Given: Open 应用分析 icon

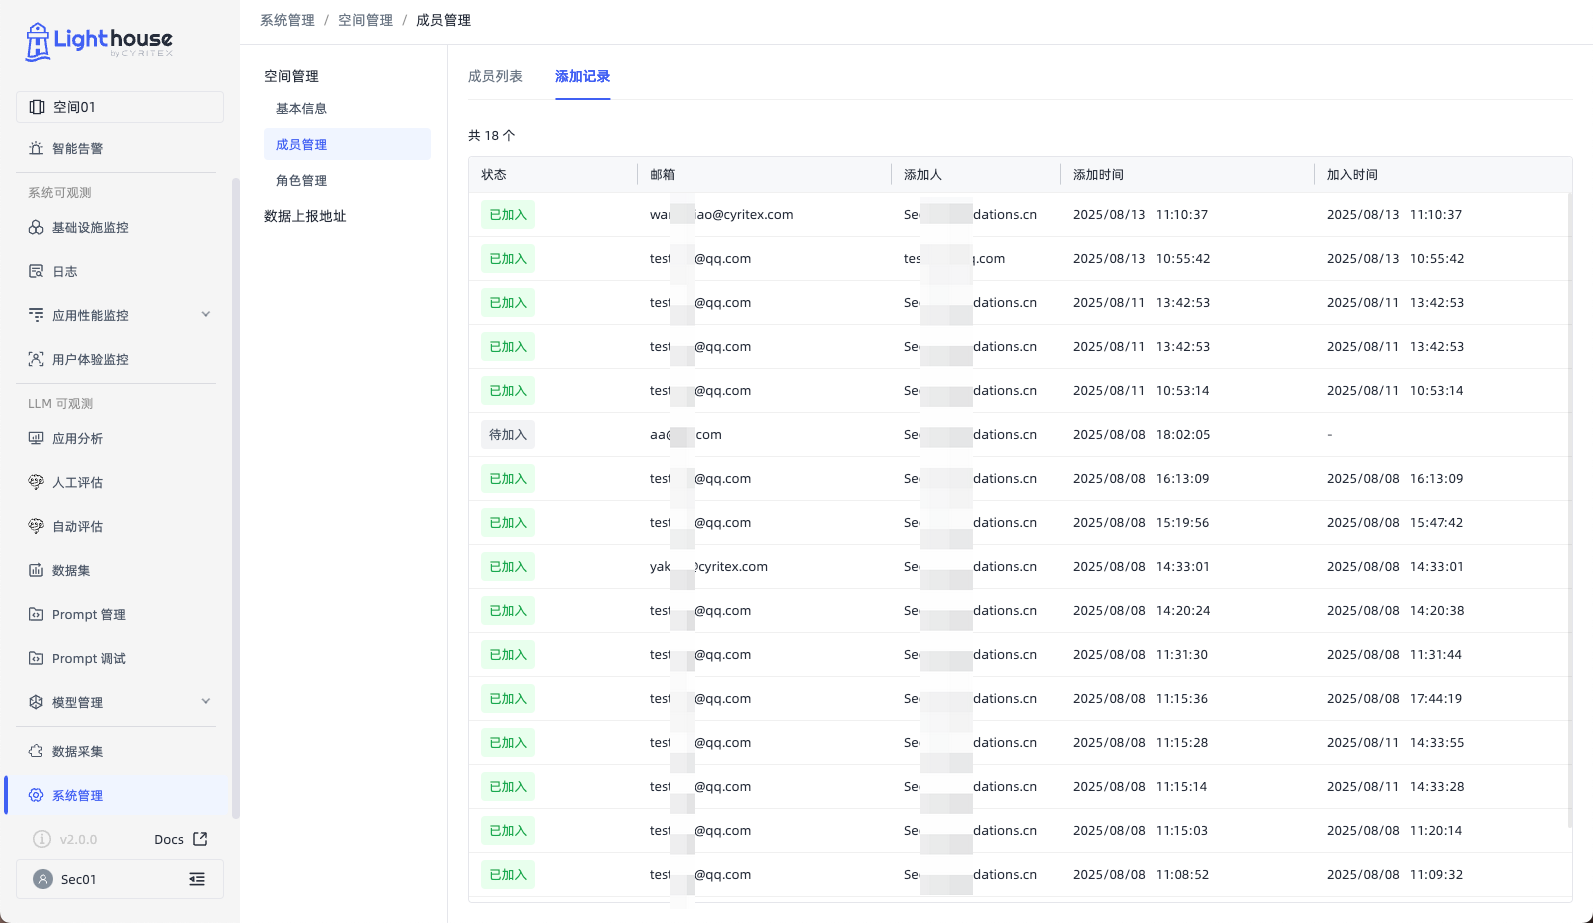Looking at the screenshot, I should (36, 438).
